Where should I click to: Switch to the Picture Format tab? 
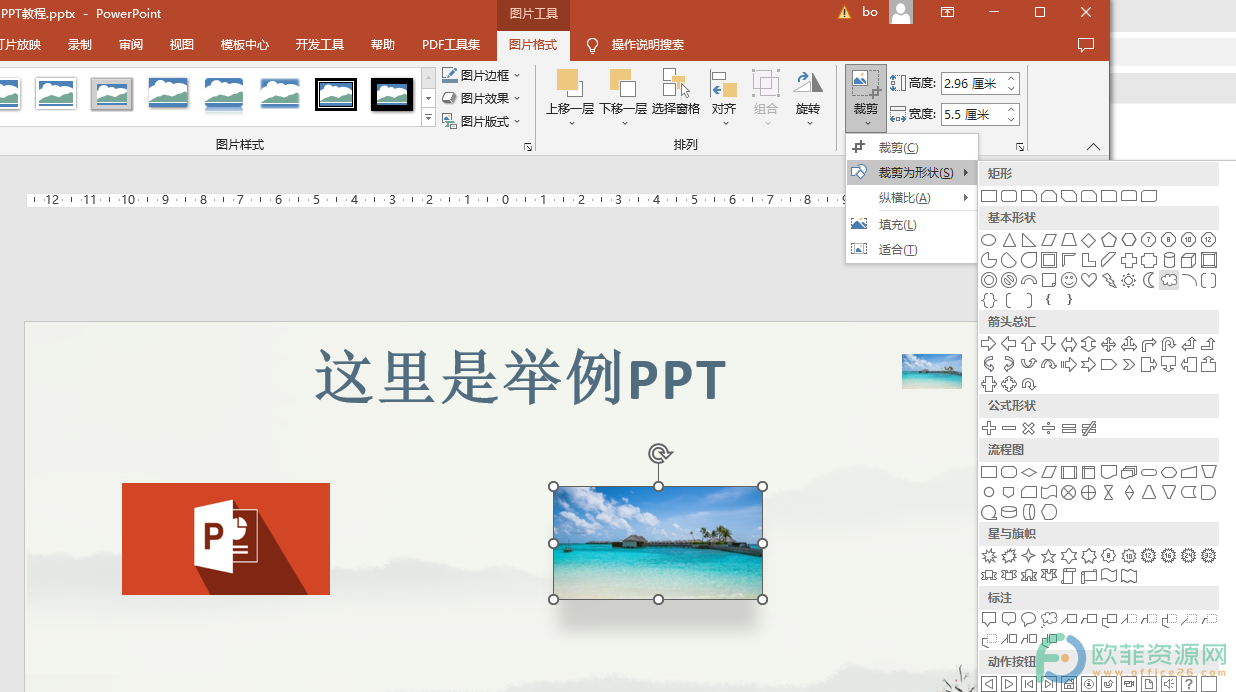[x=533, y=45]
